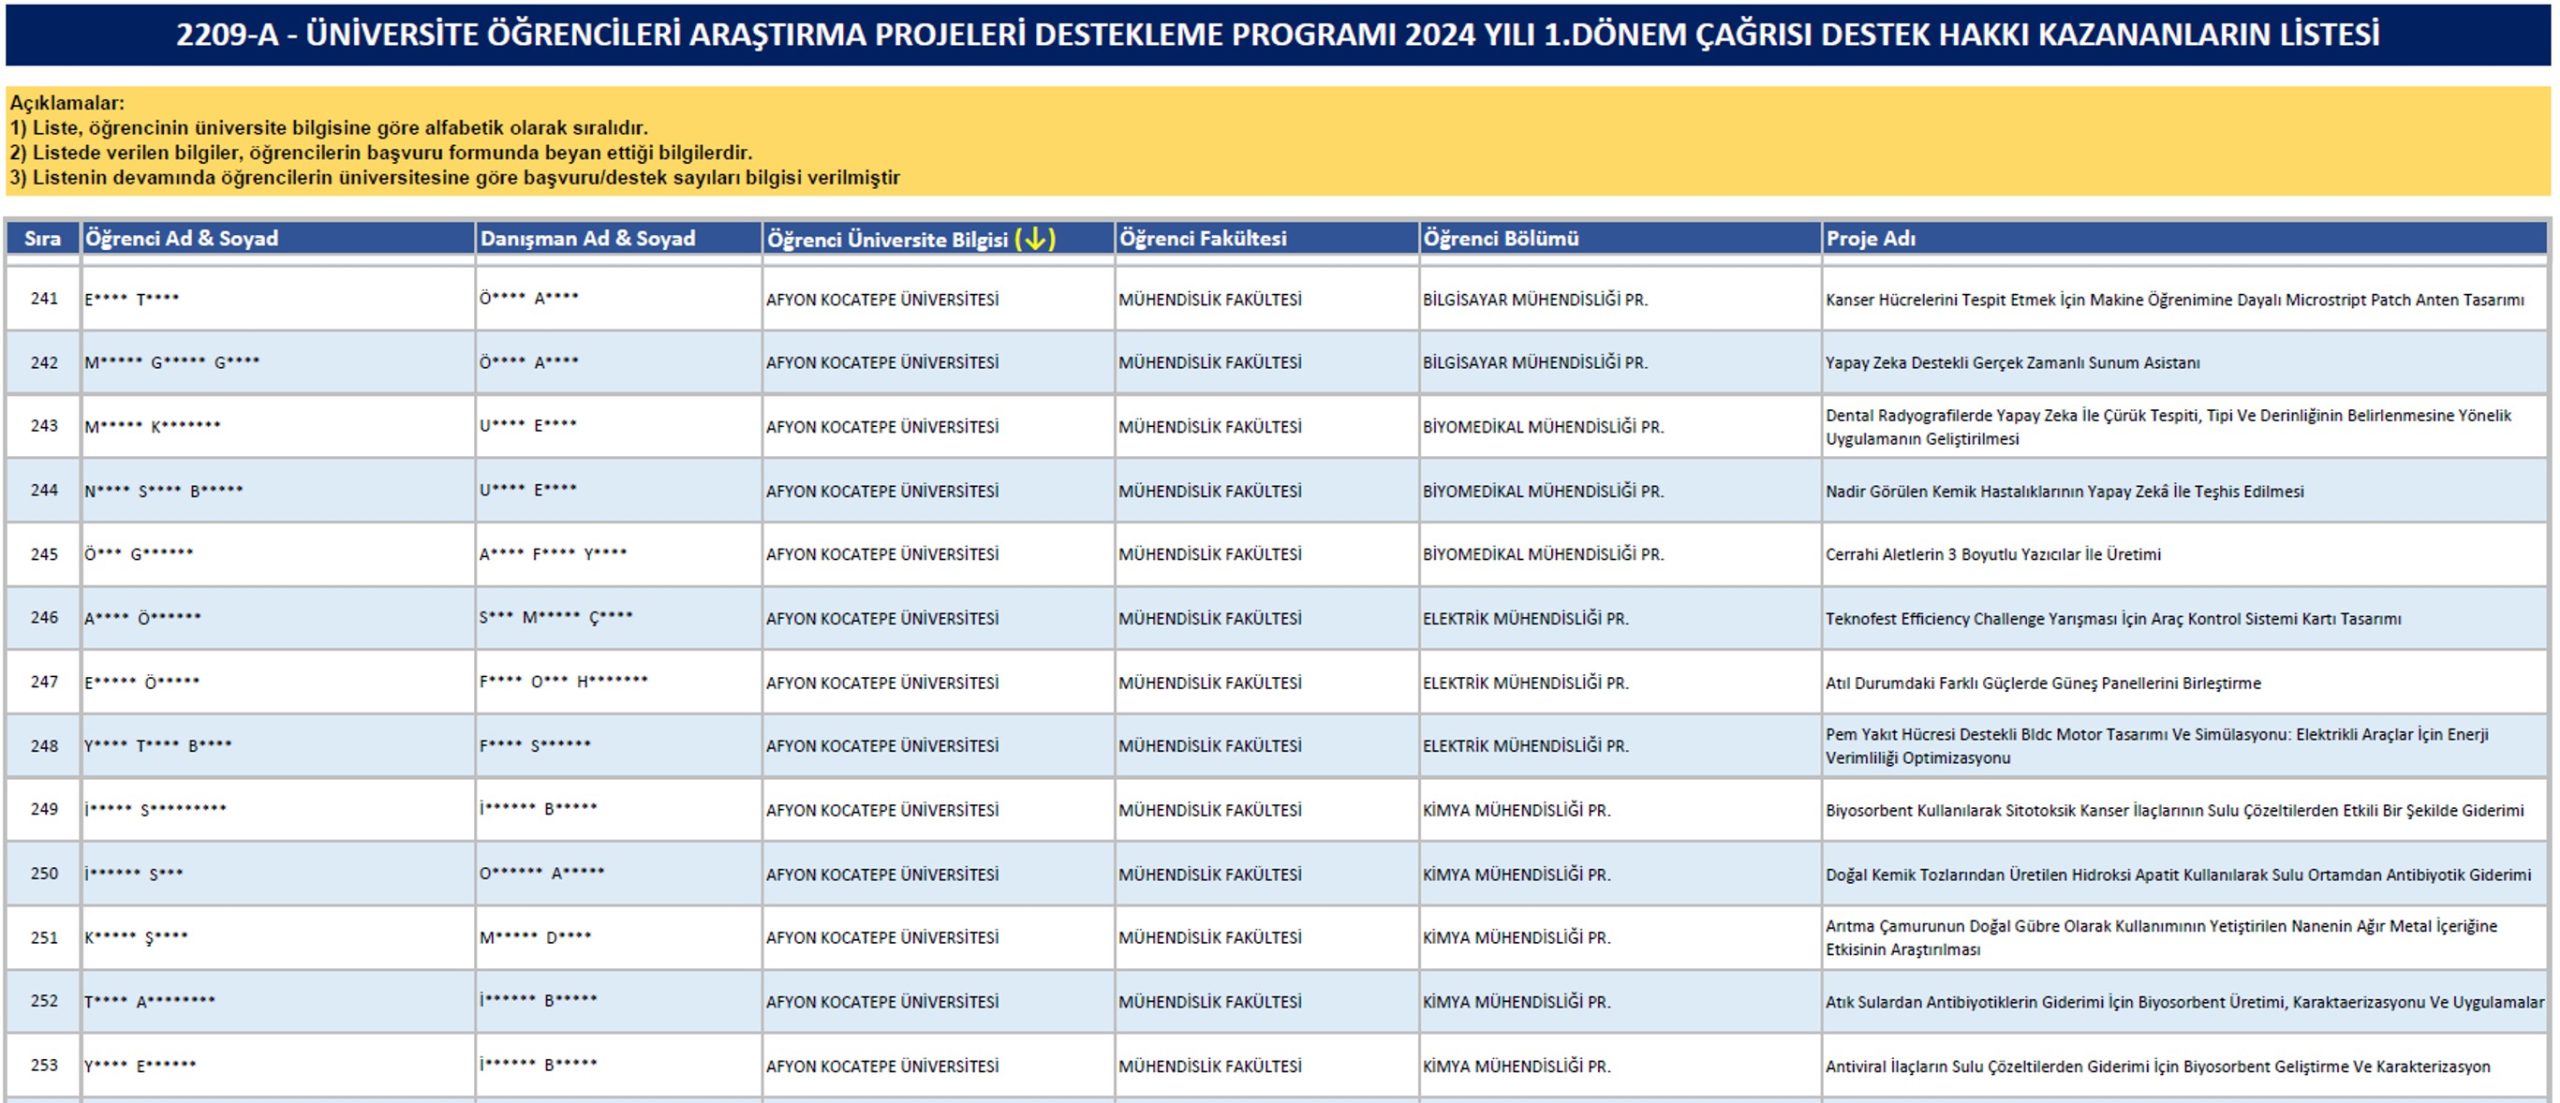Click row number 249
The width and height of the screenshot is (2560, 1103).
click(x=44, y=808)
